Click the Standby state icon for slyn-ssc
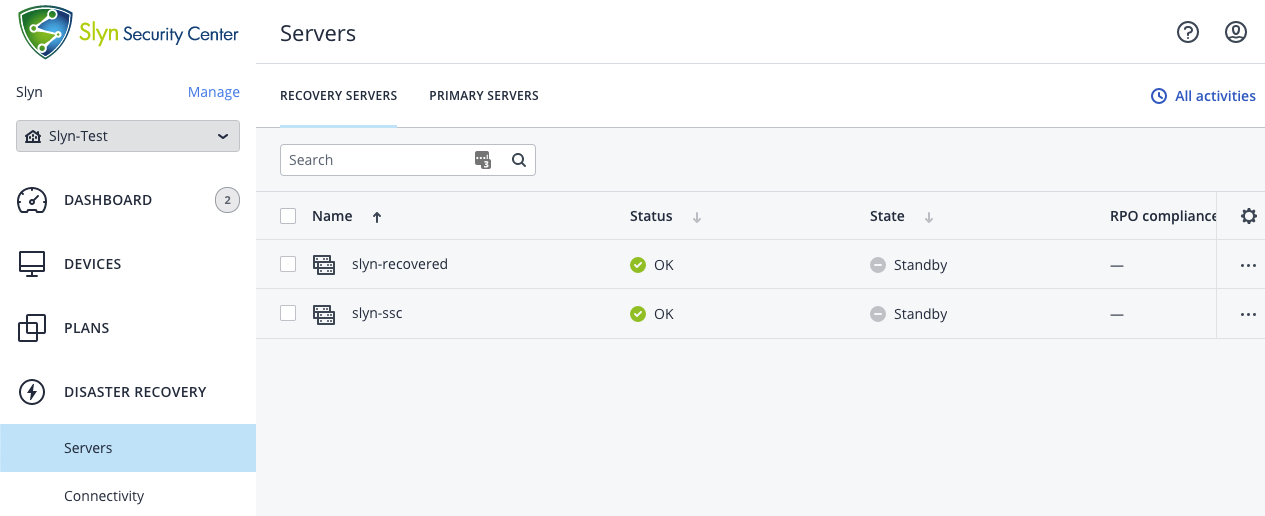The height and width of the screenshot is (516, 1265). pyautogui.click(x=878, y=314)
